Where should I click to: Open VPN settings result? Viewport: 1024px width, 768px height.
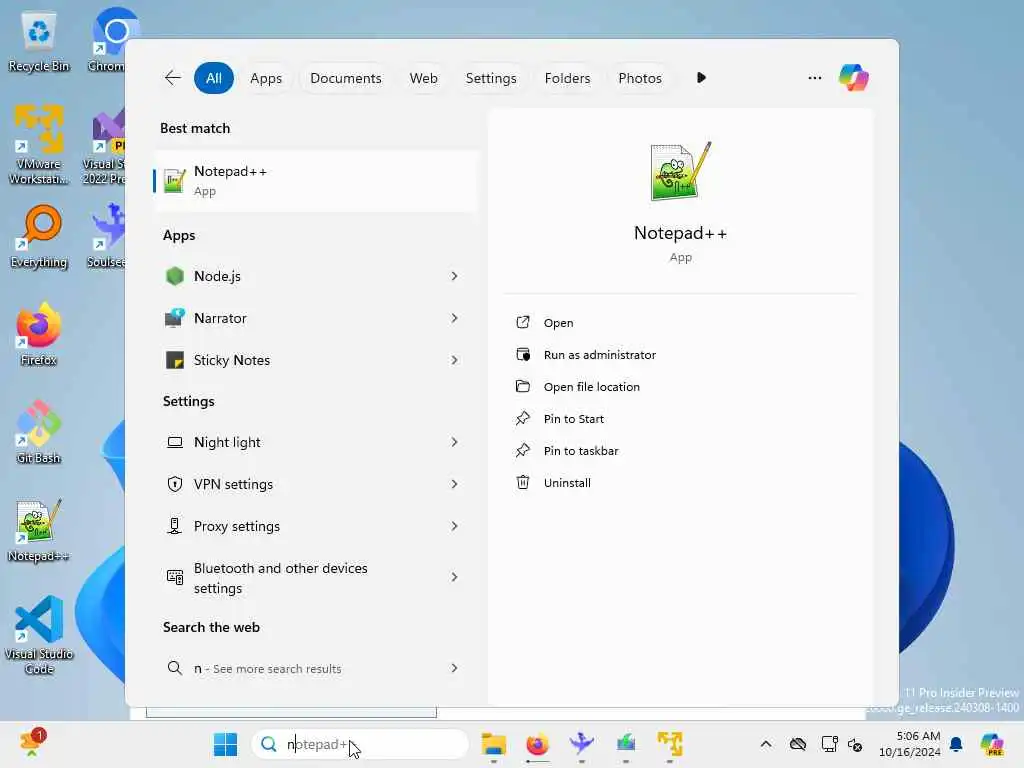point(315,484)
